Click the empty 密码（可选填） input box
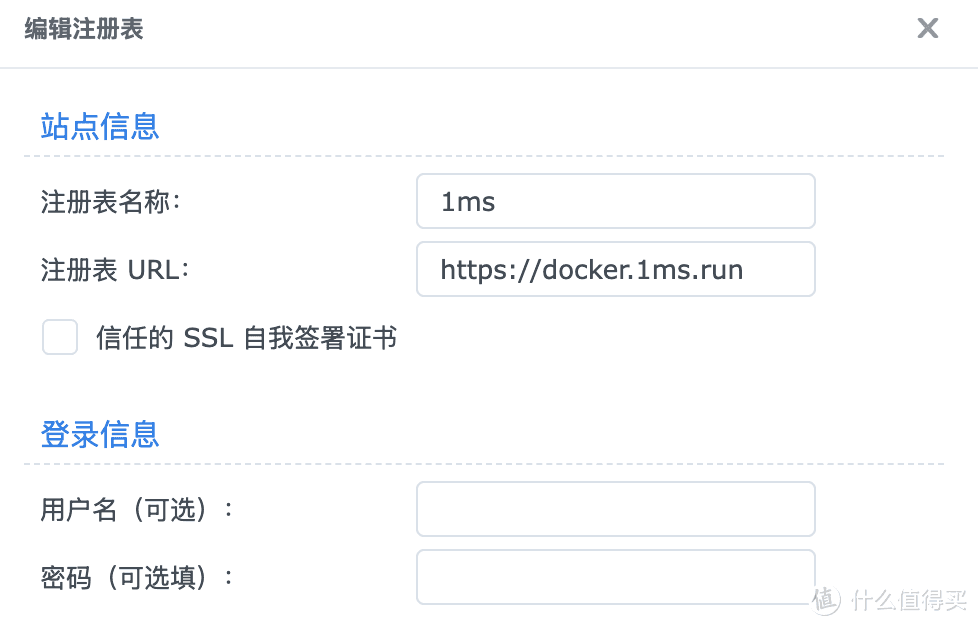 click(x=615, y=577)
